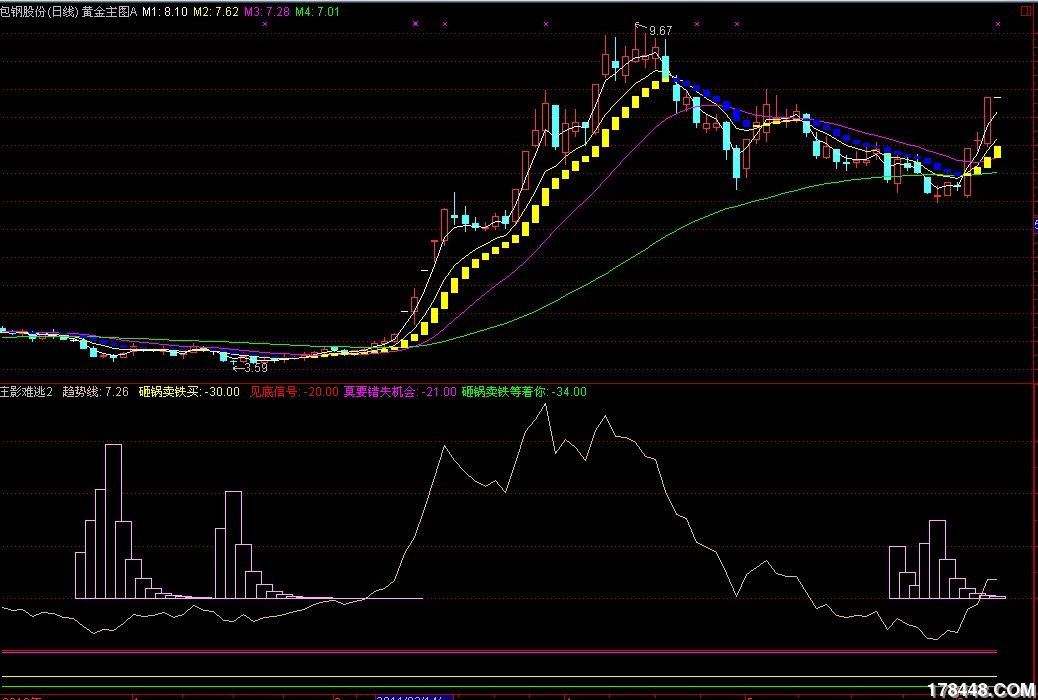
Task: Click the 莫要错失机会: -21.00 reading
Action: [400, 392]
